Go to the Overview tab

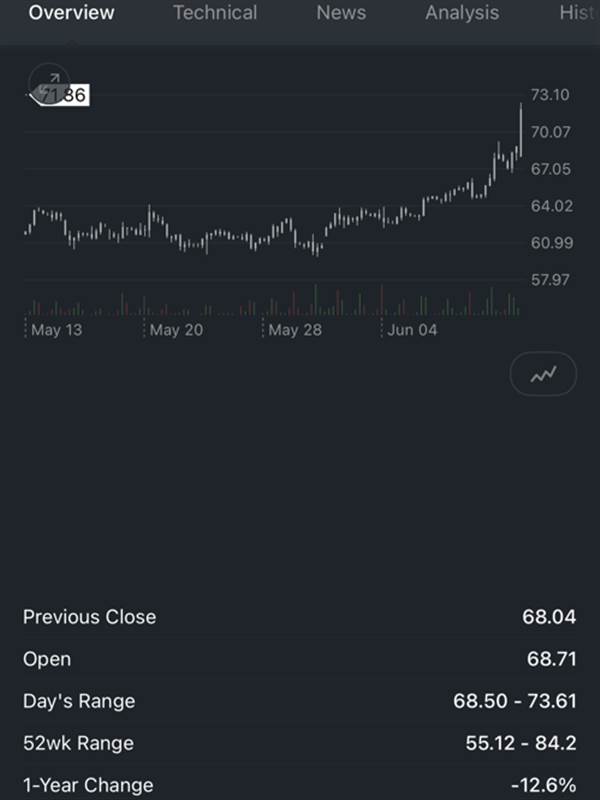[71, 13]
